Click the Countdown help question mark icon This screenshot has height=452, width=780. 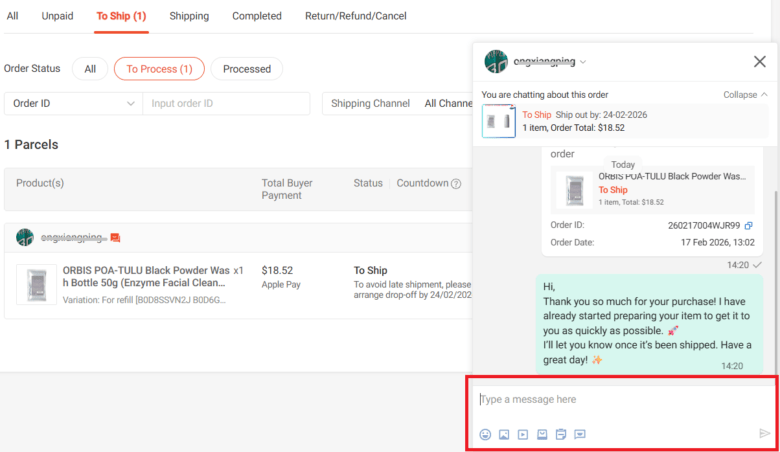pos(456,184)
